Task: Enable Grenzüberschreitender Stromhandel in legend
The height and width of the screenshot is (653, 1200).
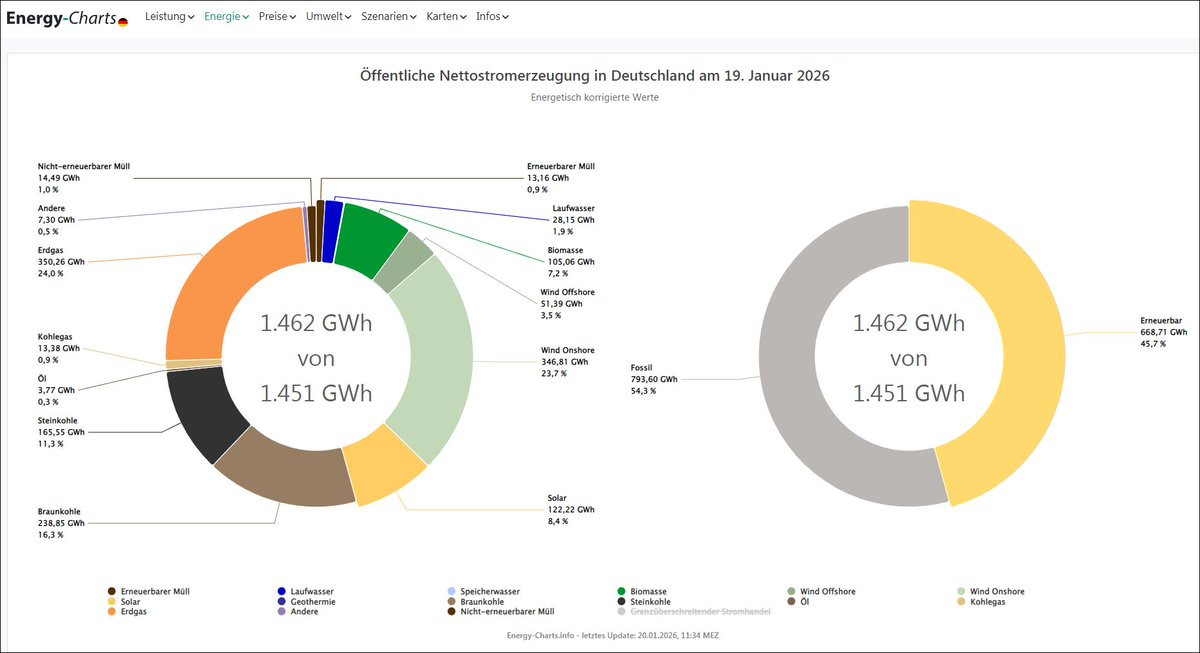Action: click(x=700, y=612)
